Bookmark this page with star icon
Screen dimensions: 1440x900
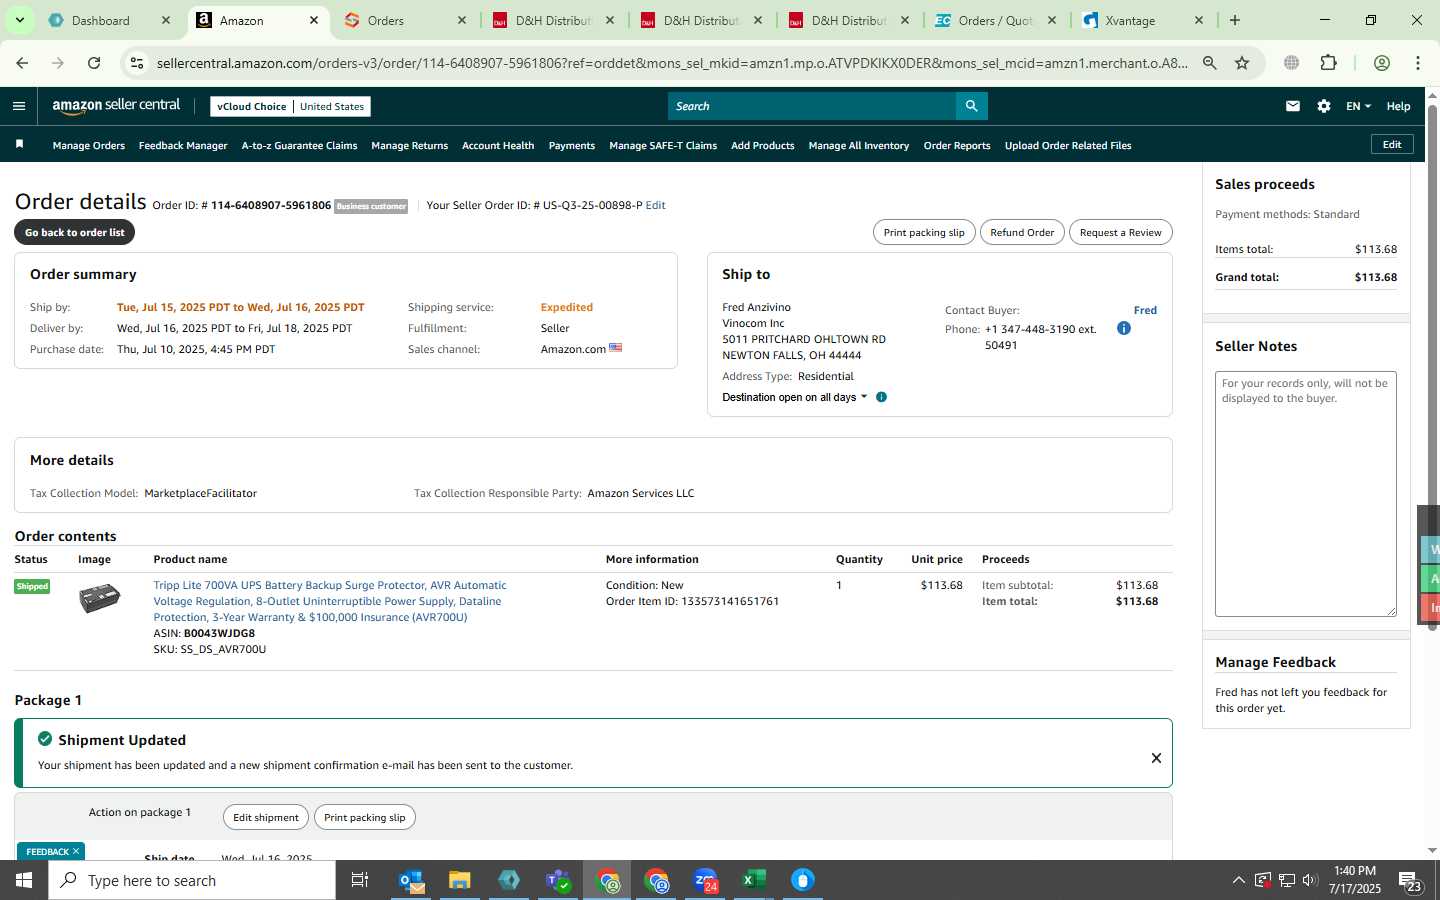(x=1242, y=63)
